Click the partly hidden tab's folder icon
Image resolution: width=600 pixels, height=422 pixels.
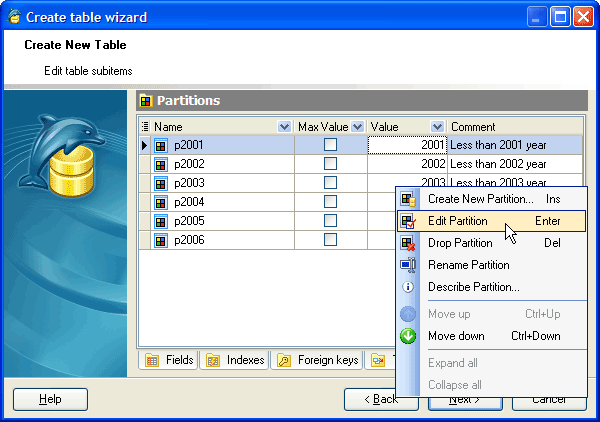378,360
